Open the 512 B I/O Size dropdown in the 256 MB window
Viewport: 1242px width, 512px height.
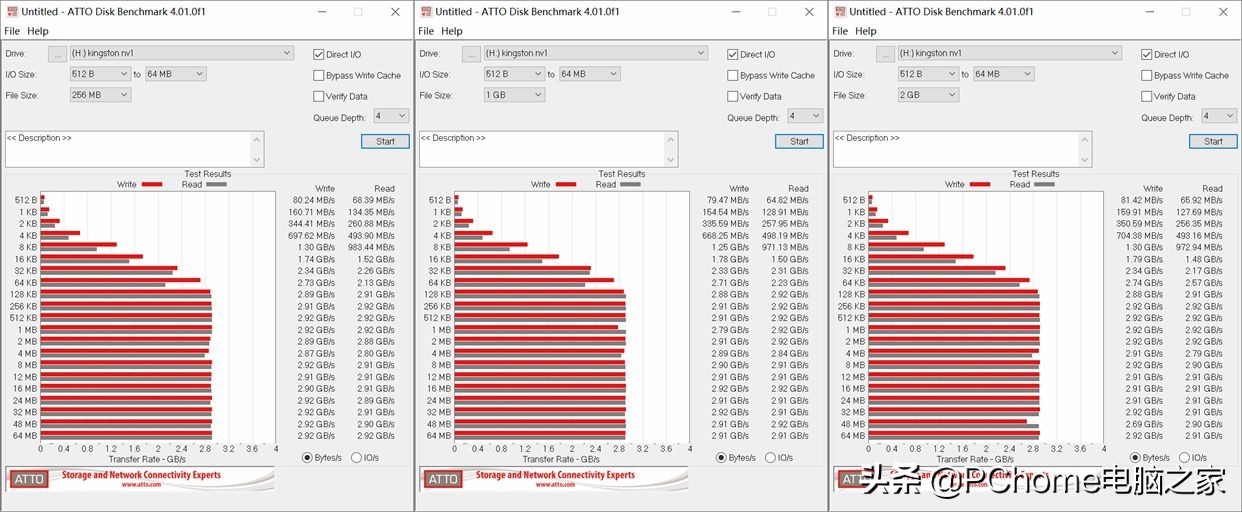(x=100, y=74)
